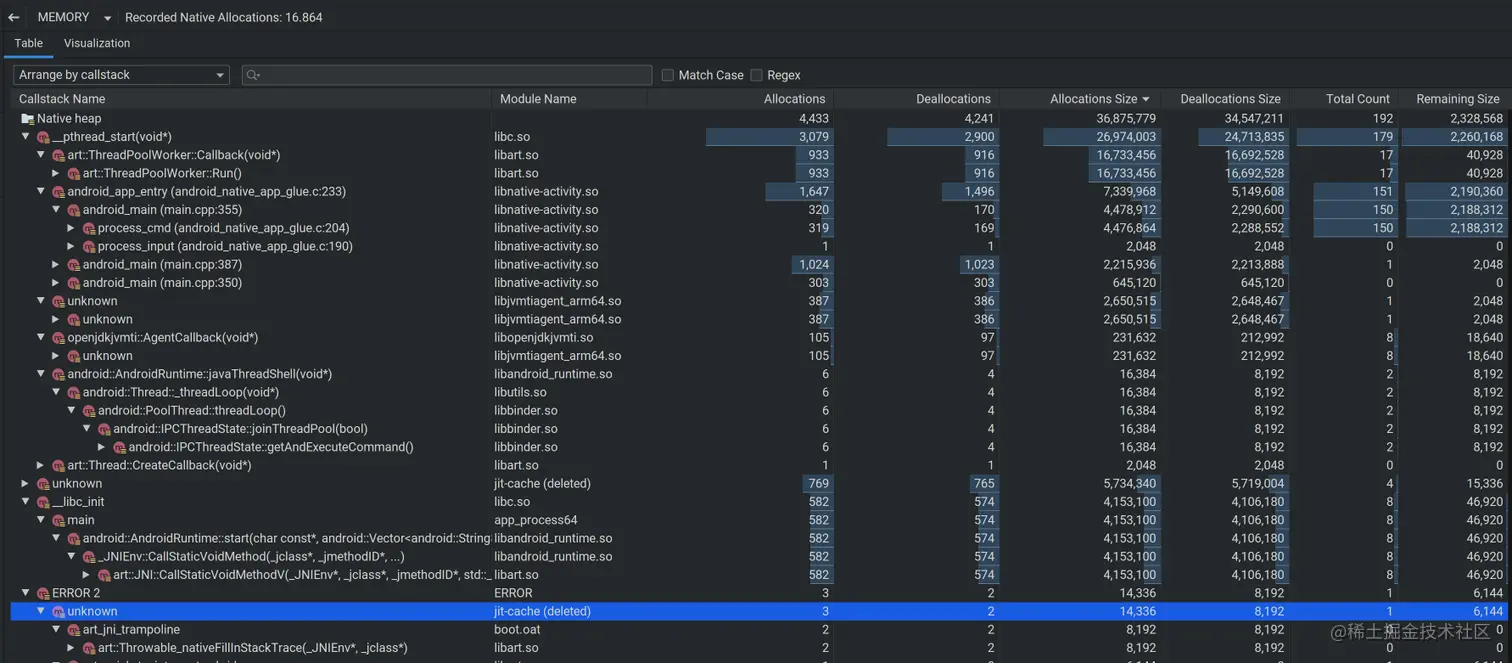This screenshot has width=1512, height=663.
Task: Switch to the Visualization tab
Action: [96, 43]
